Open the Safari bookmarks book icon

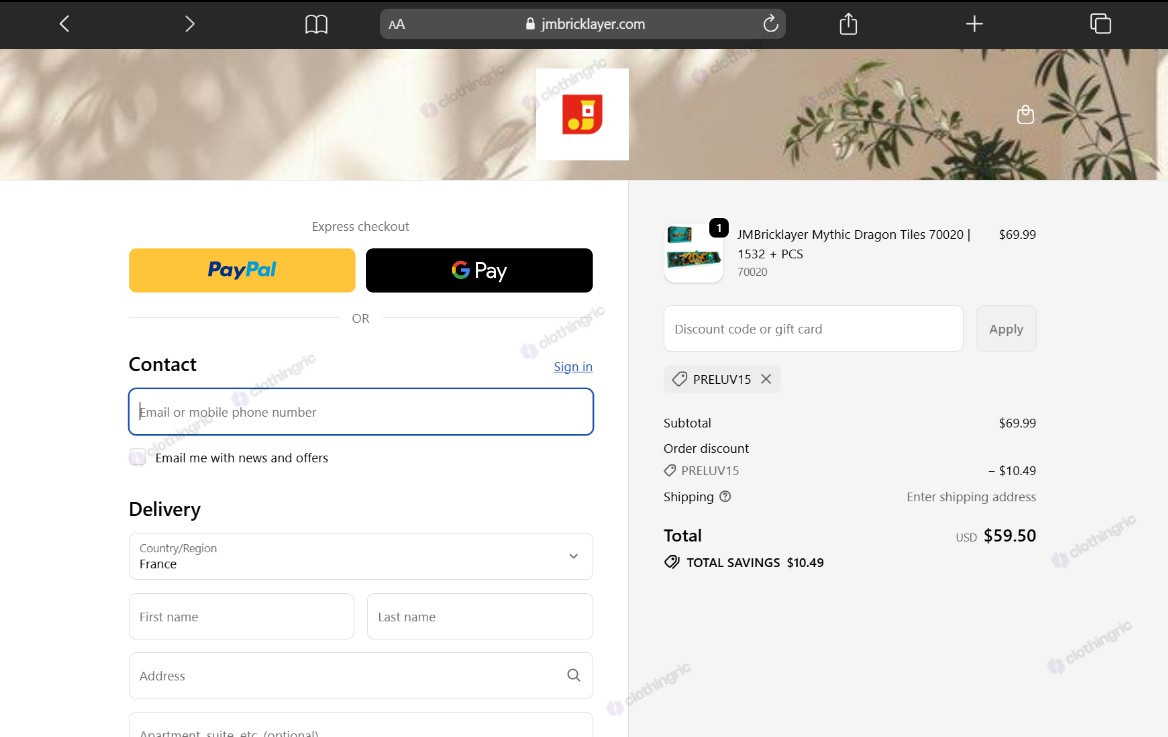(316, 25)
